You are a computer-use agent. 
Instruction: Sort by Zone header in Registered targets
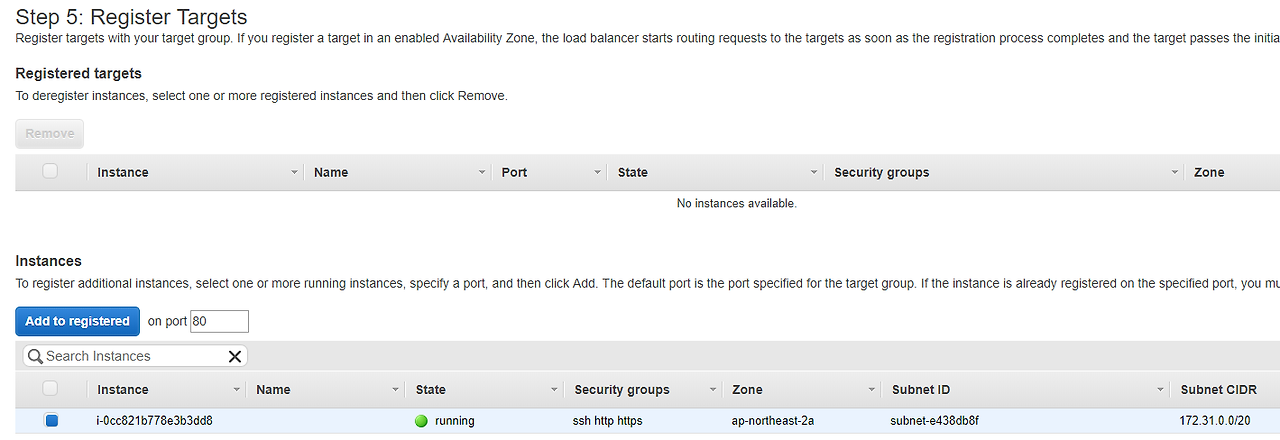pos(1209,173)
